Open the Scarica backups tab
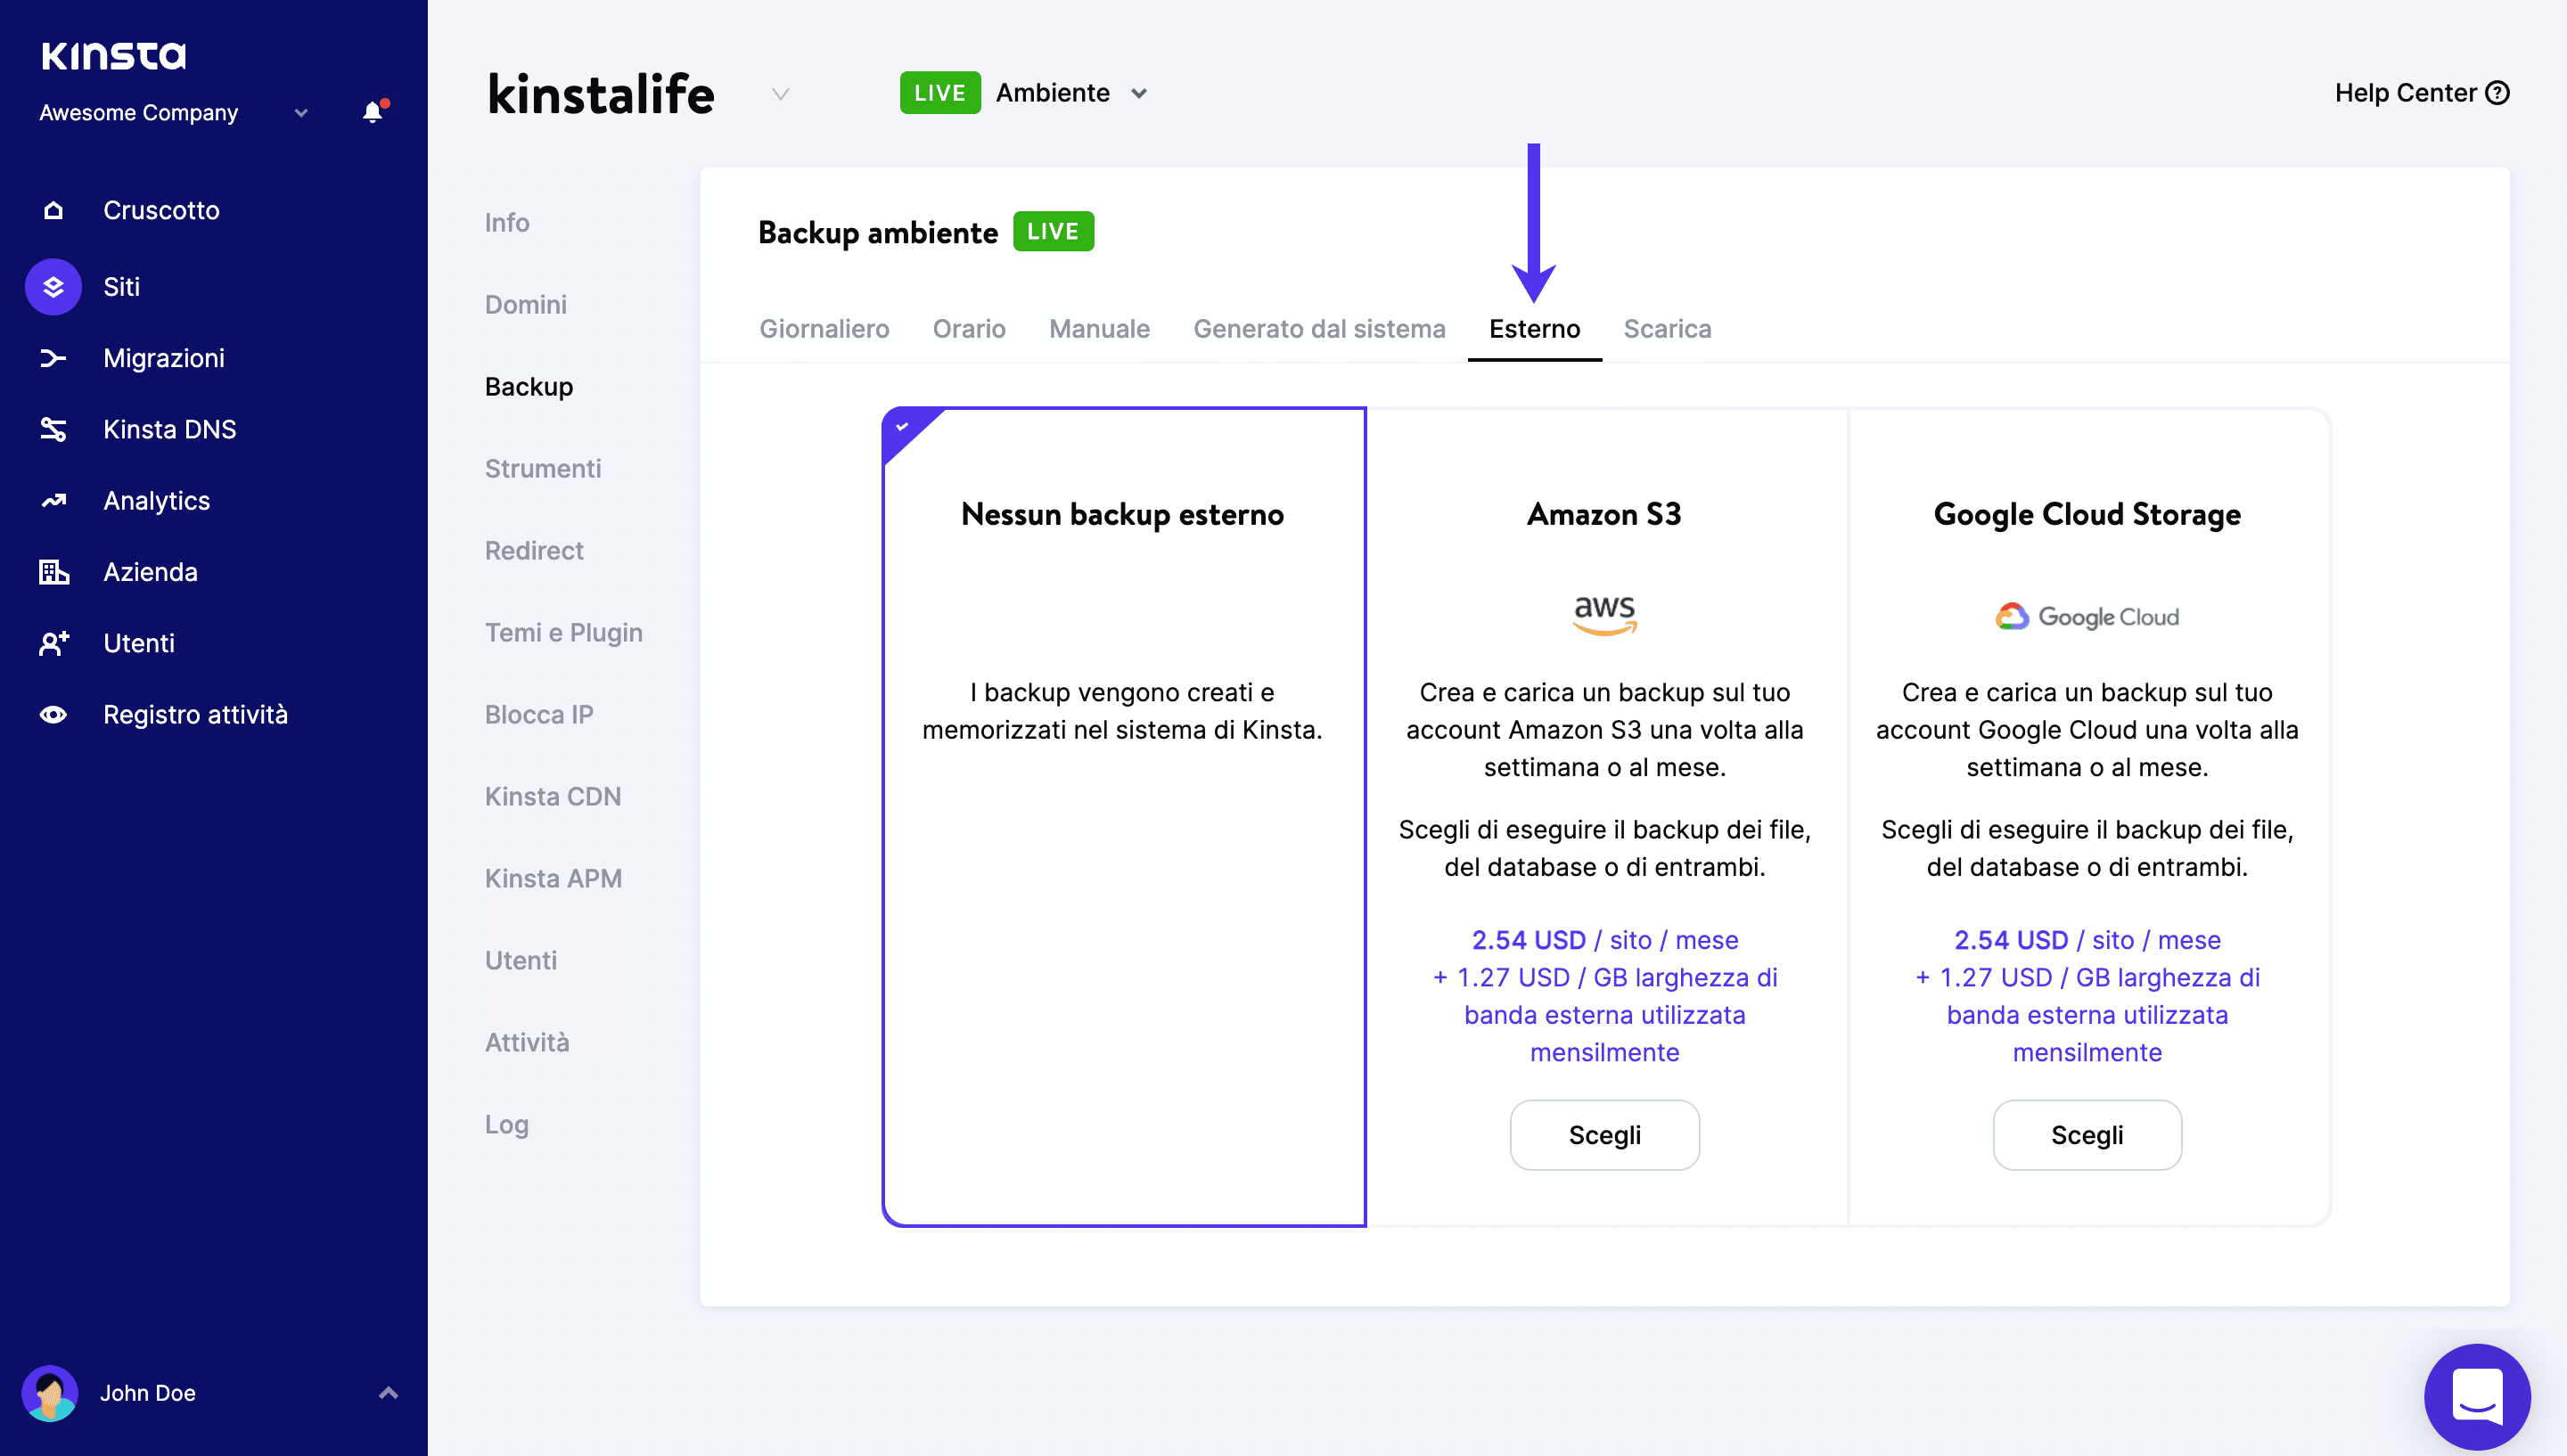Image resolution: width=2567 pixels, height=1456 pixels. click(1666, 328)
